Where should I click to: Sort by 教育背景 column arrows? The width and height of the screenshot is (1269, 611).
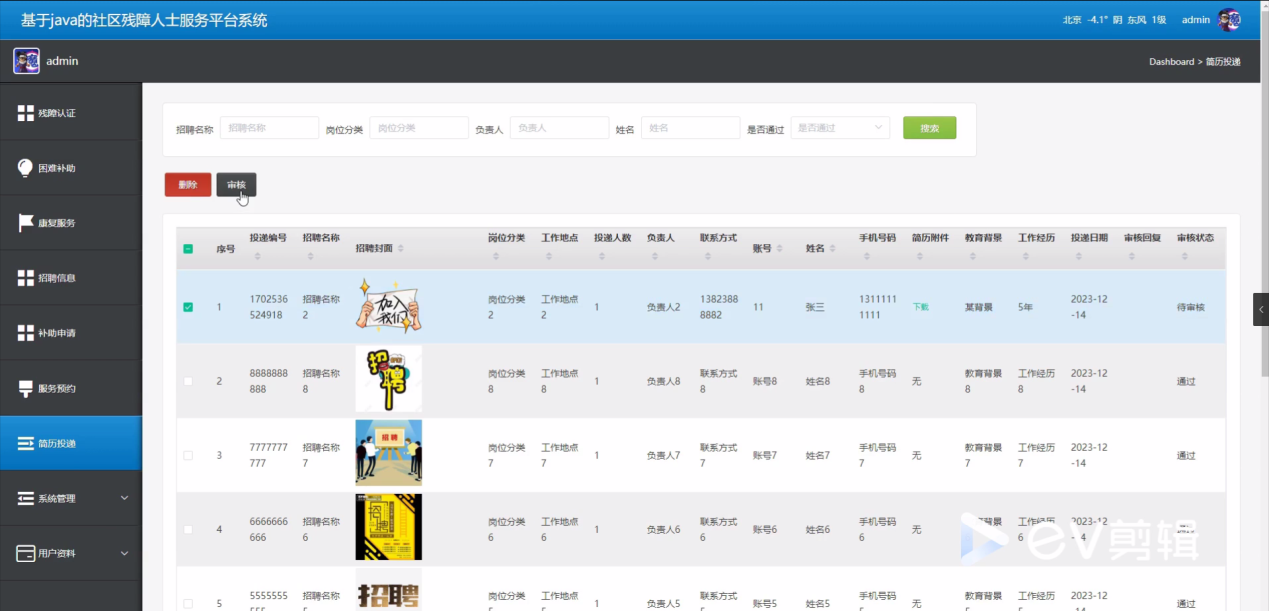click(x=973, y=257)
